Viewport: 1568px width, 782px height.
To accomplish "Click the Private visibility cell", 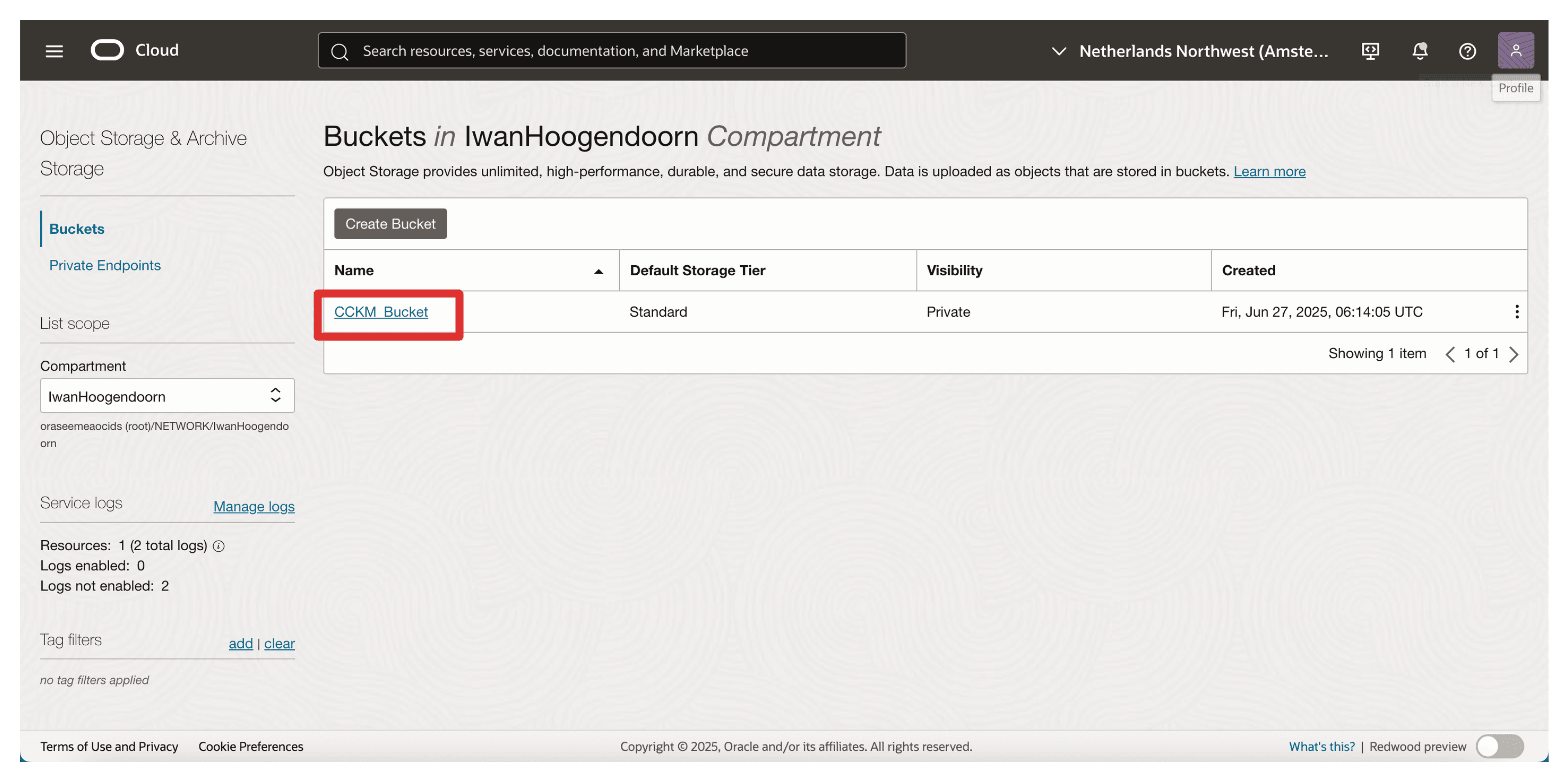I will tap(948, 312).
